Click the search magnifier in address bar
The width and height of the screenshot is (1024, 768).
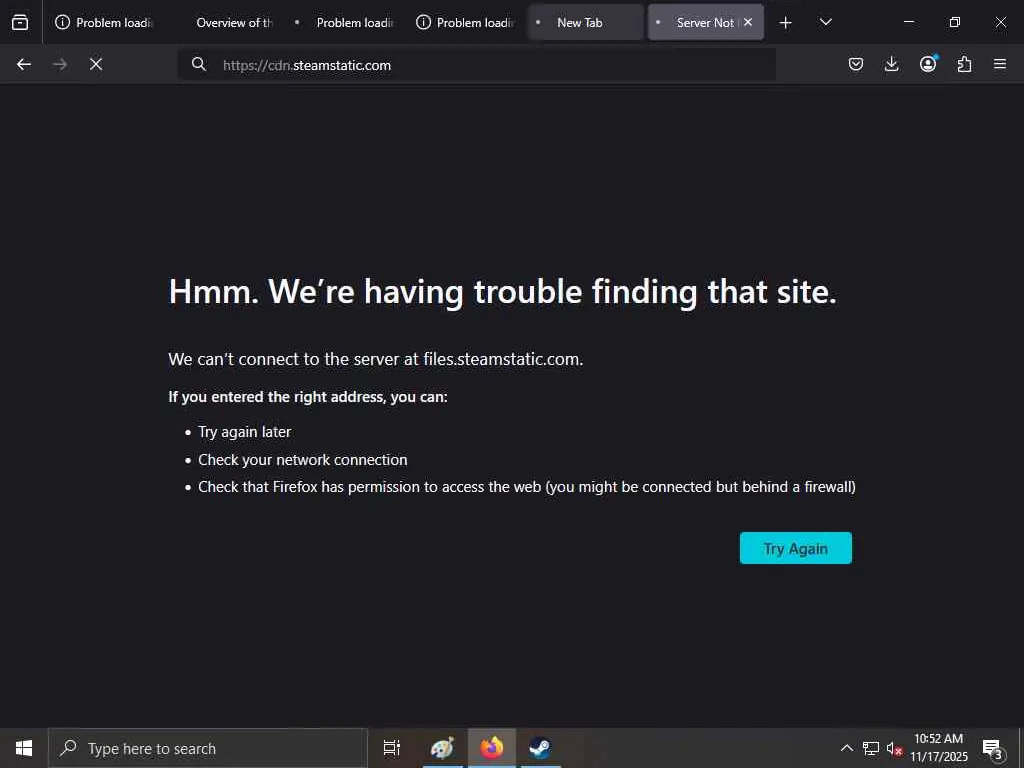199,64
